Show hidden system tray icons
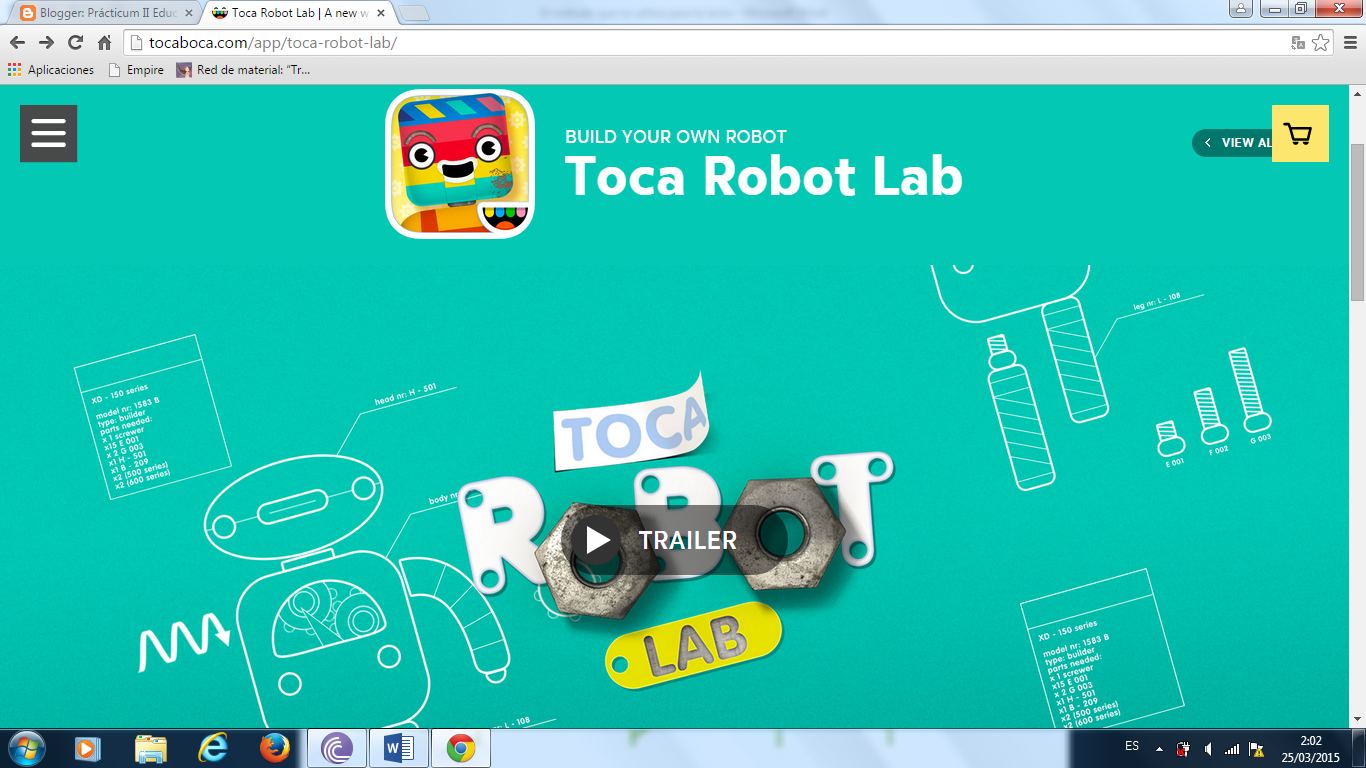This screenshot has height=768, width=1366. coord(1159,748)
